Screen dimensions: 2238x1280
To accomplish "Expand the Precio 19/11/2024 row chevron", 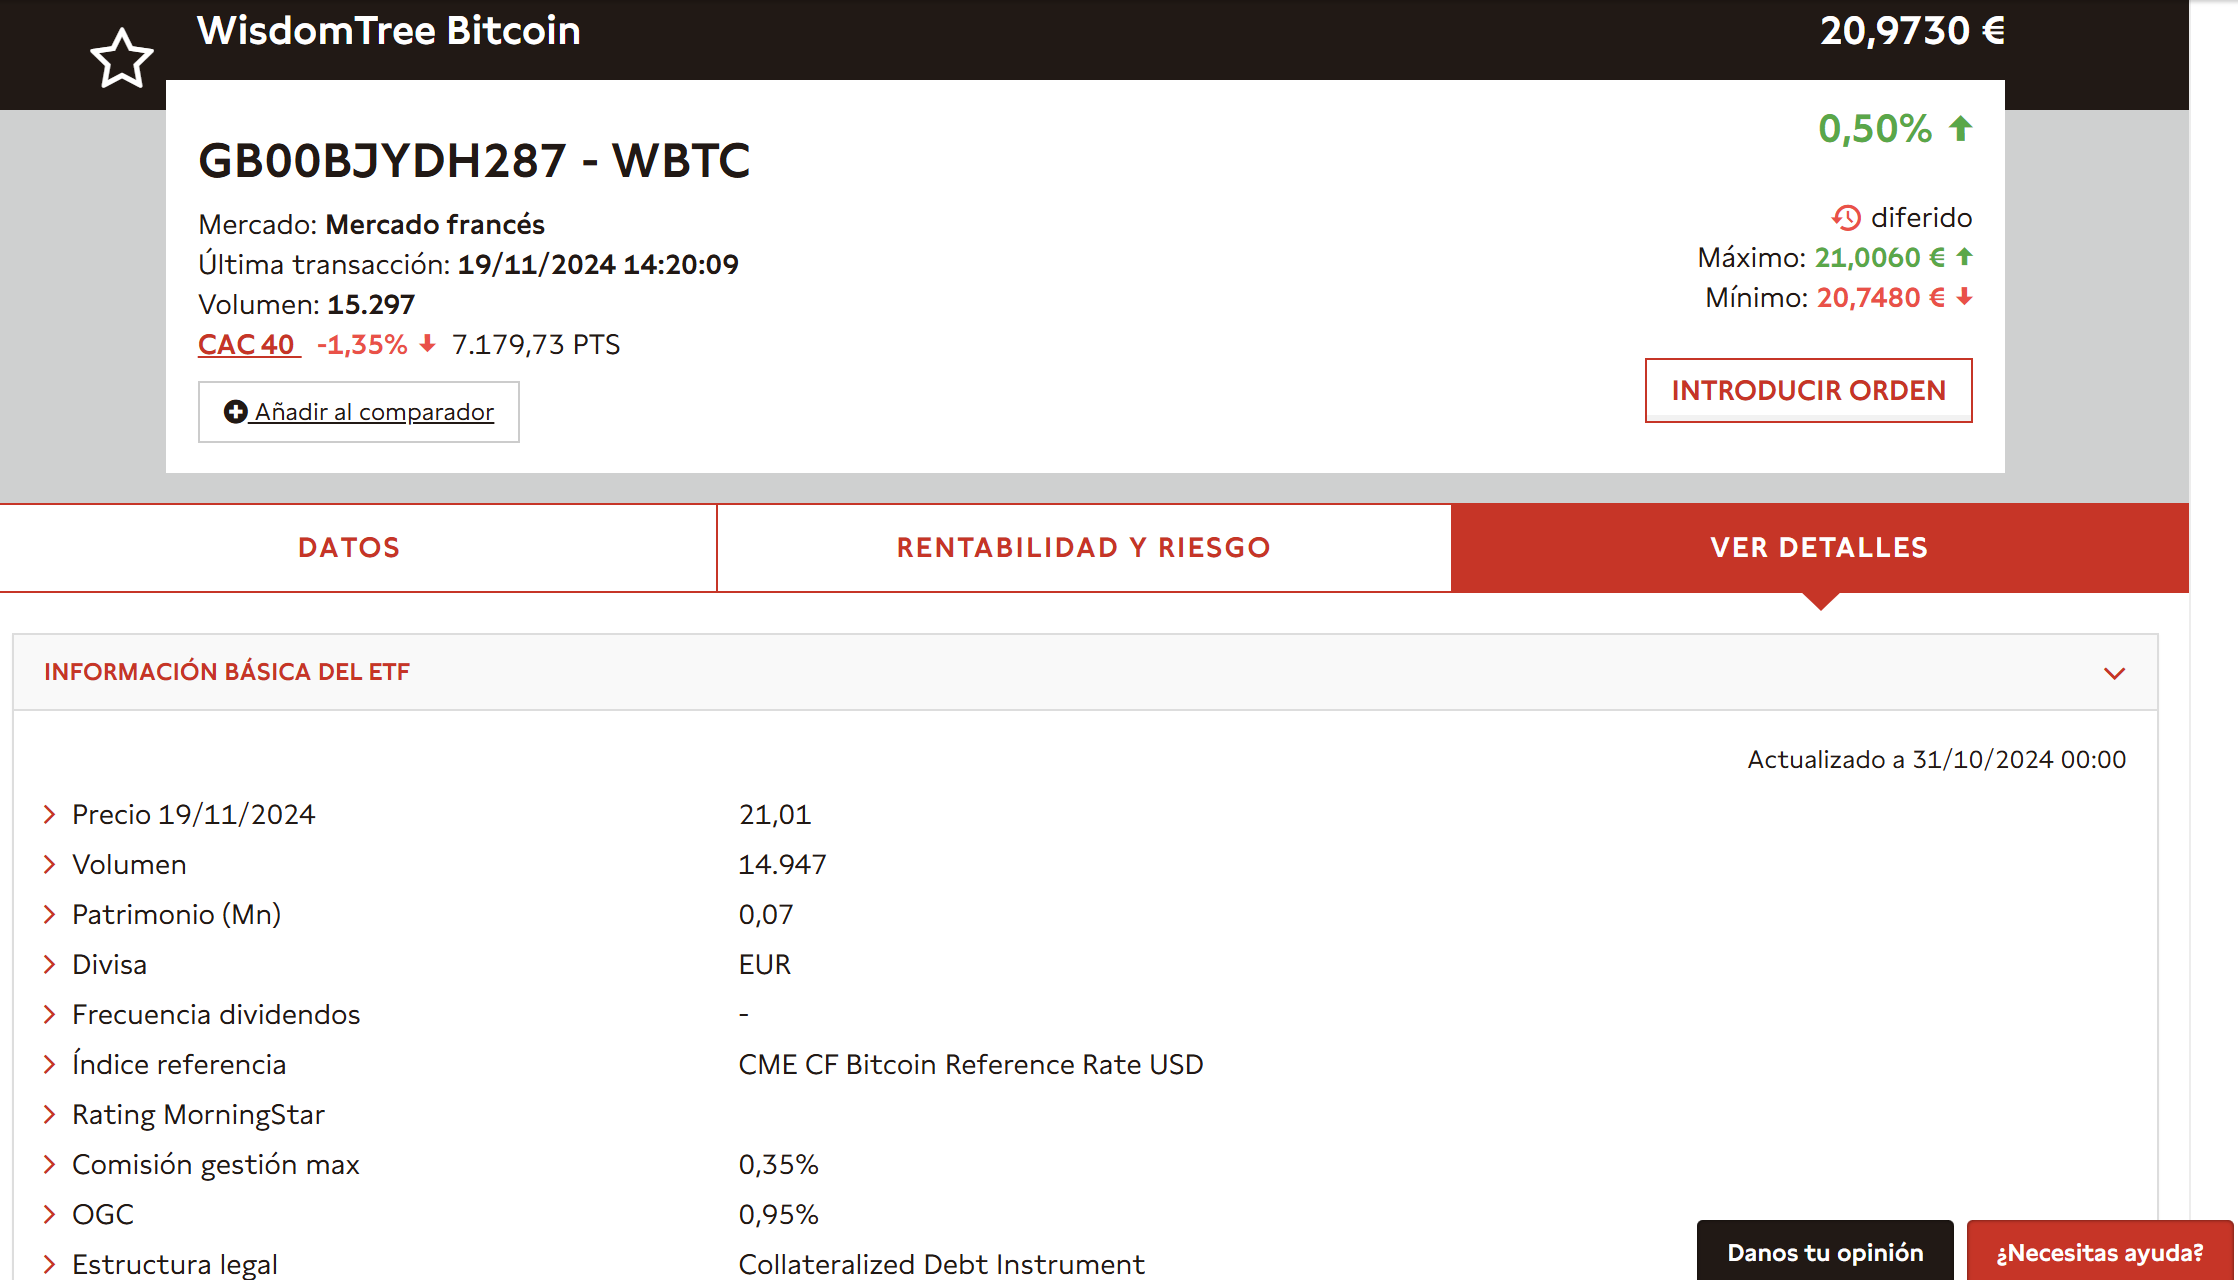I will [x=49, y=814].
